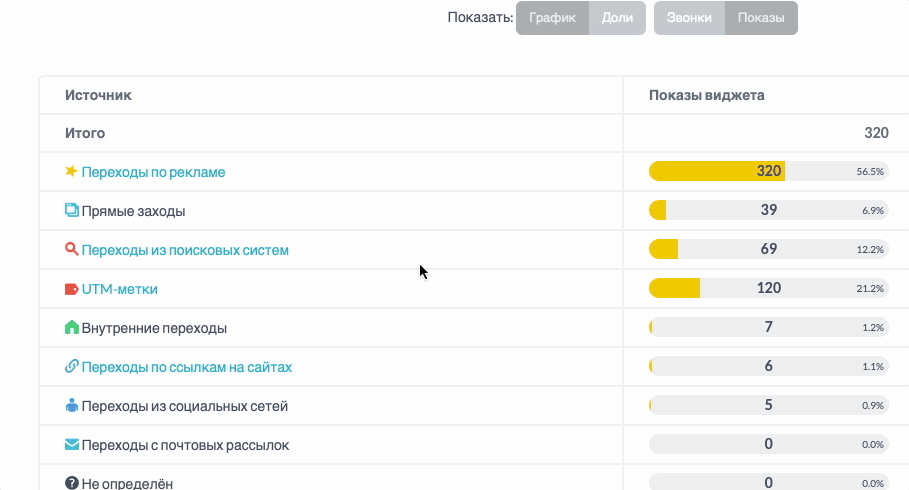
Task: Click the envelope icon for почтовых рассылок
Action: (71, 445)
